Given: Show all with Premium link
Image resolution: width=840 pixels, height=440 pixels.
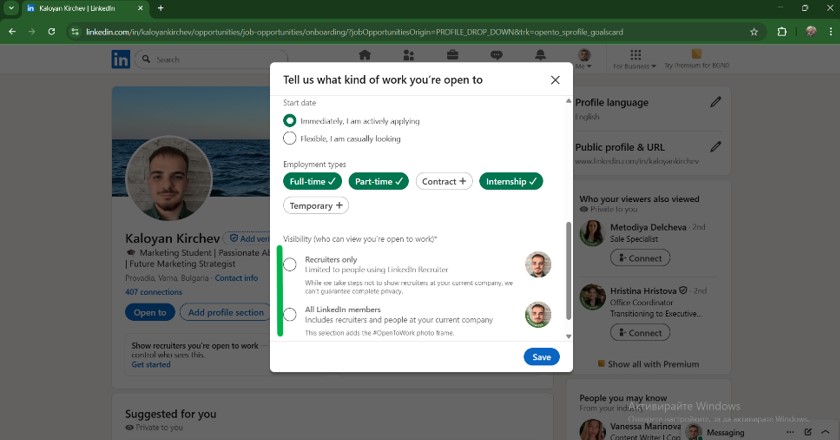Looking at the screenshot, I should pos(648,364).
